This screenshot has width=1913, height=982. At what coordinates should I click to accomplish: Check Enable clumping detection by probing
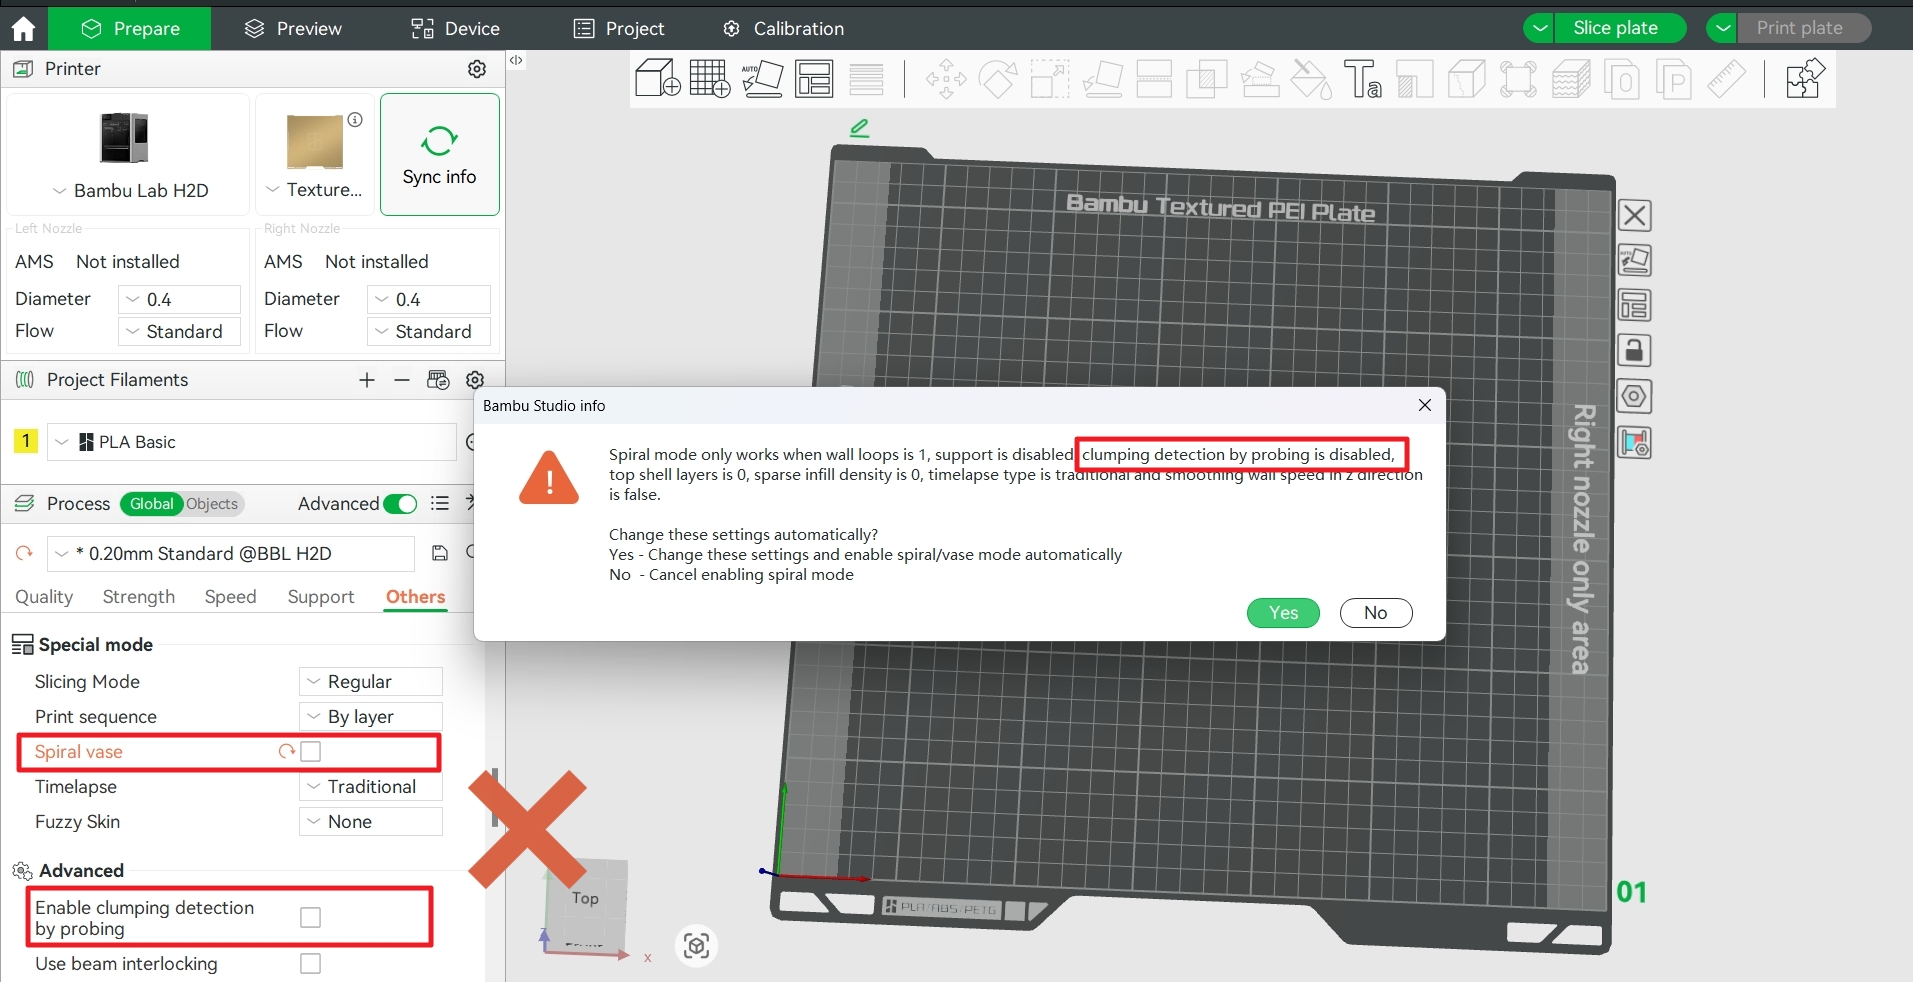click(x=311, y=918)
